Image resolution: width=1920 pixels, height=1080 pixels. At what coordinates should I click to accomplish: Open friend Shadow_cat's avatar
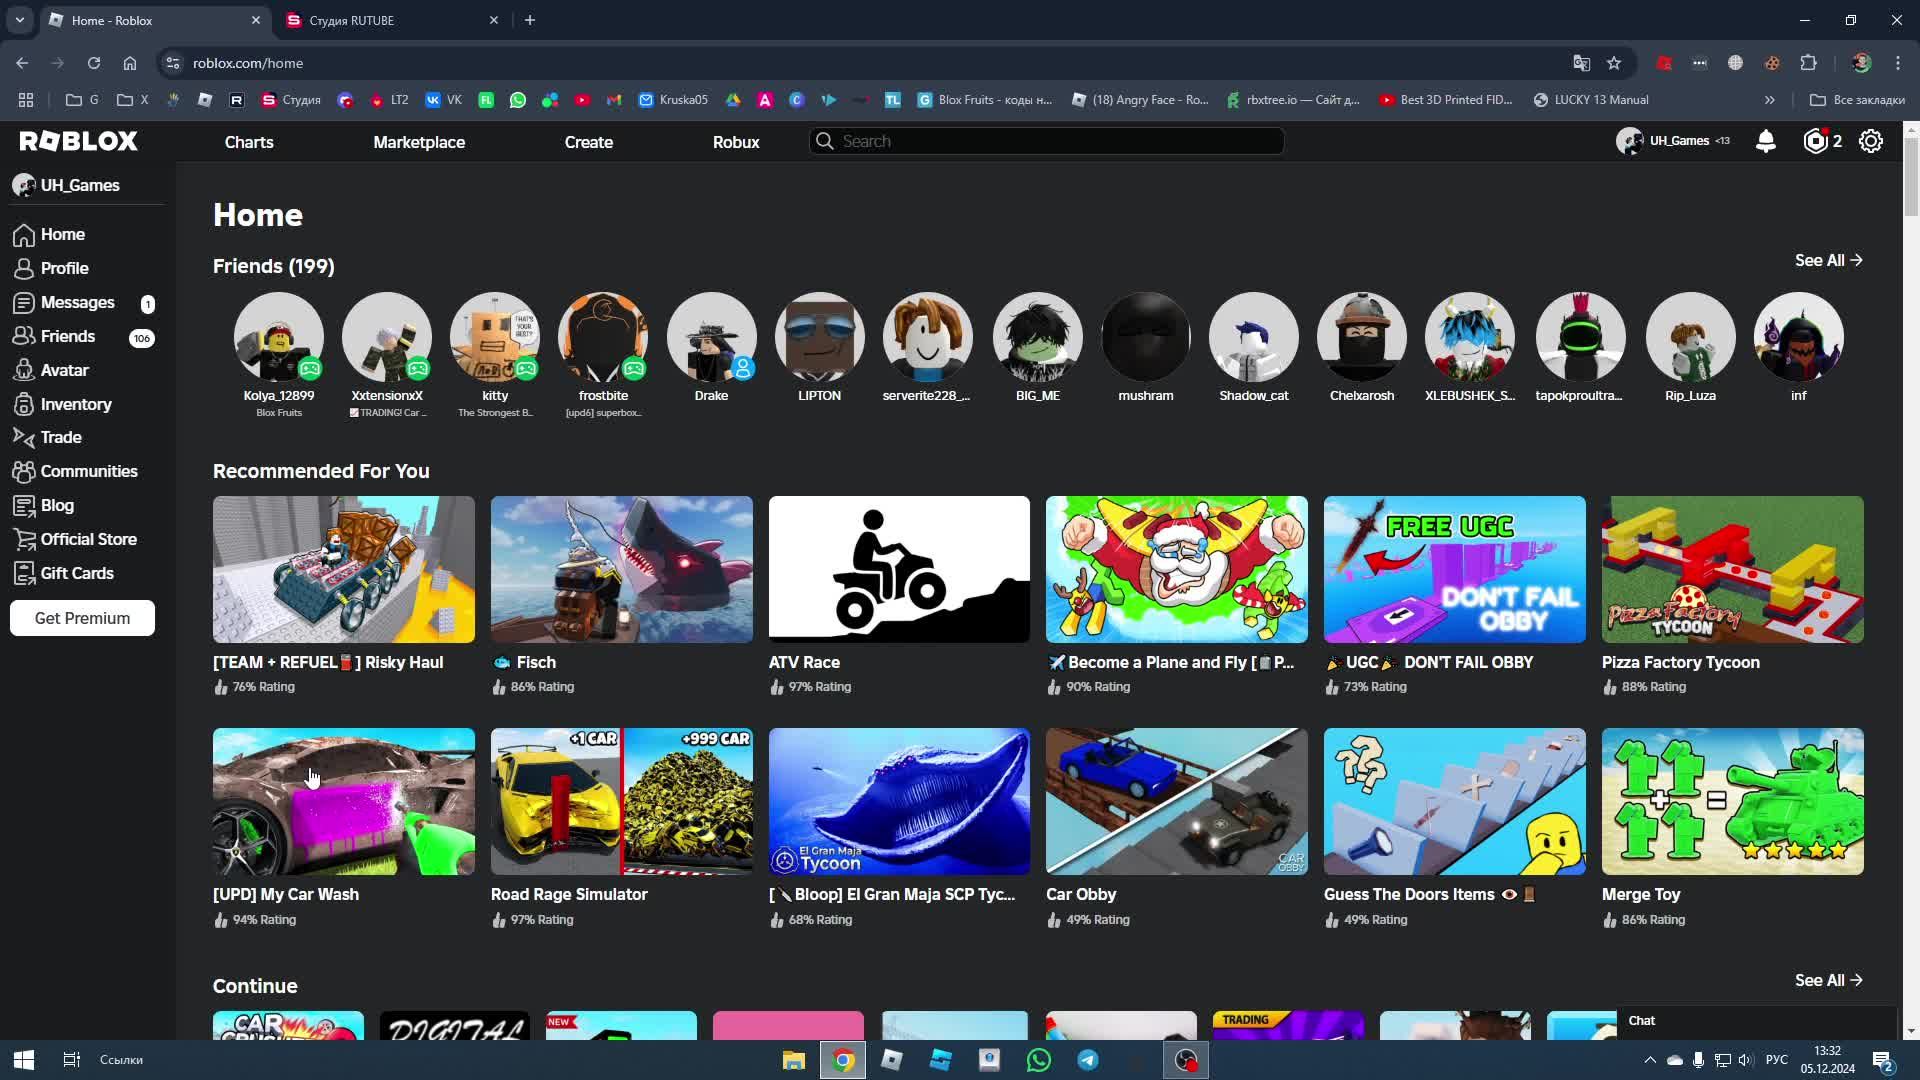(1254, 337)
